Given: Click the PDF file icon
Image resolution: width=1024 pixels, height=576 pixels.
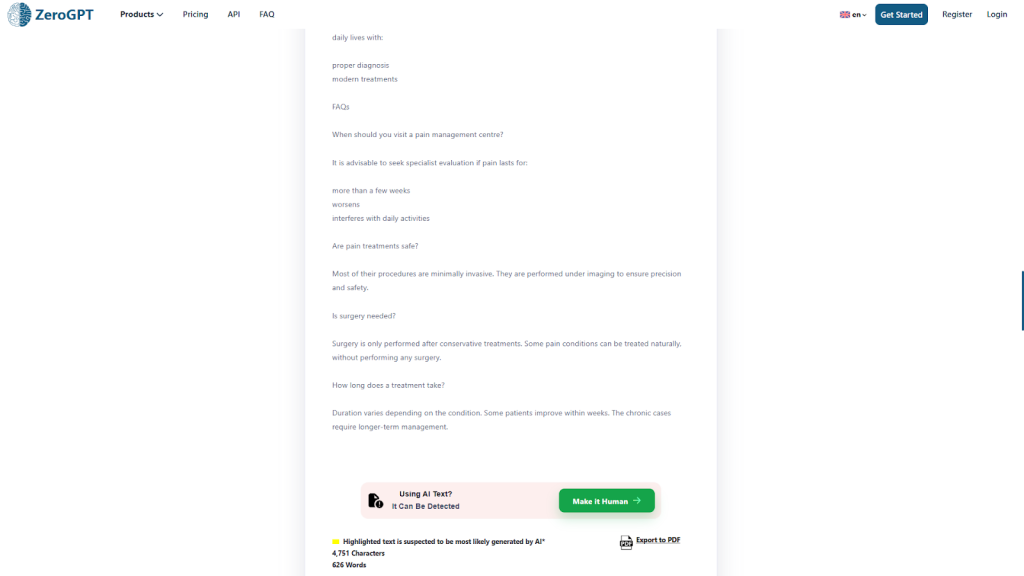Looking at the screenshot, I should click(x=626, y=542).
